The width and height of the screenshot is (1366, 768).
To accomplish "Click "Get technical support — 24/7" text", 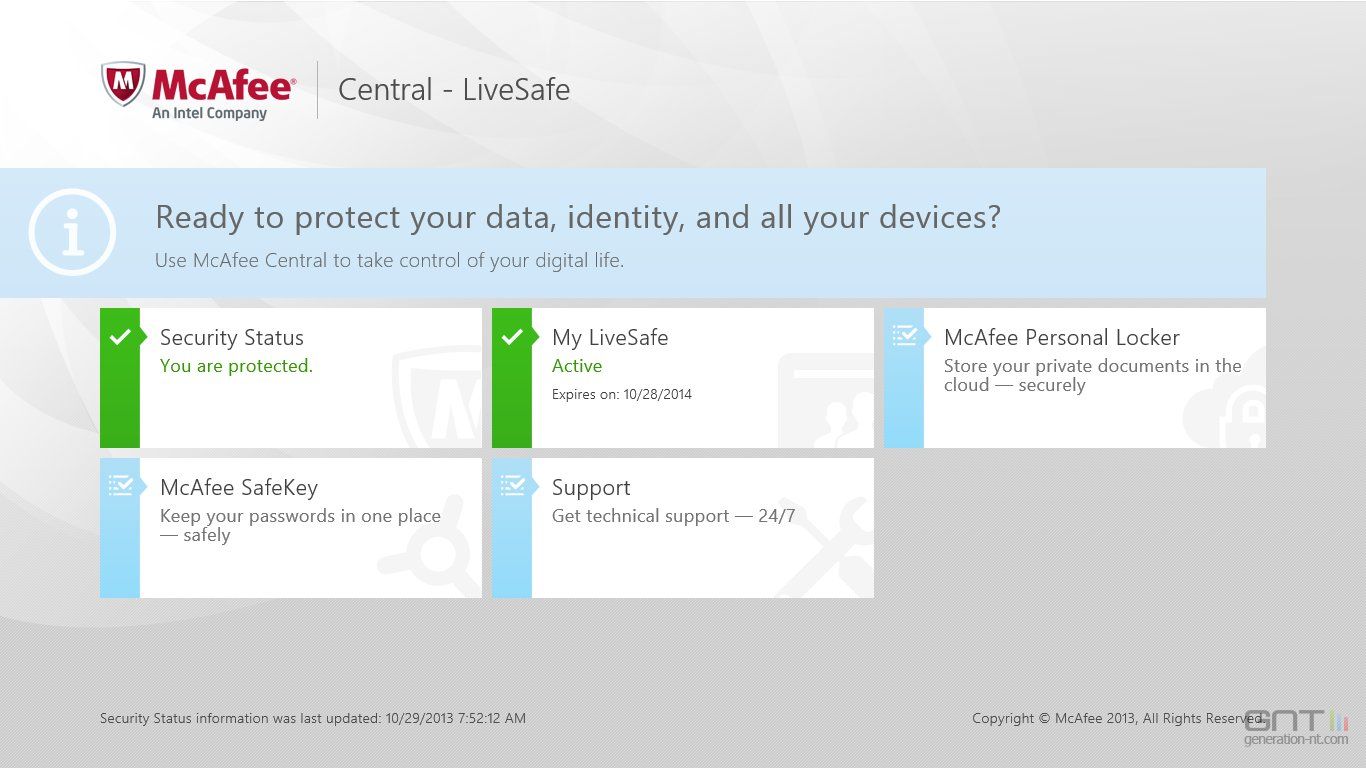I will 673,516.
